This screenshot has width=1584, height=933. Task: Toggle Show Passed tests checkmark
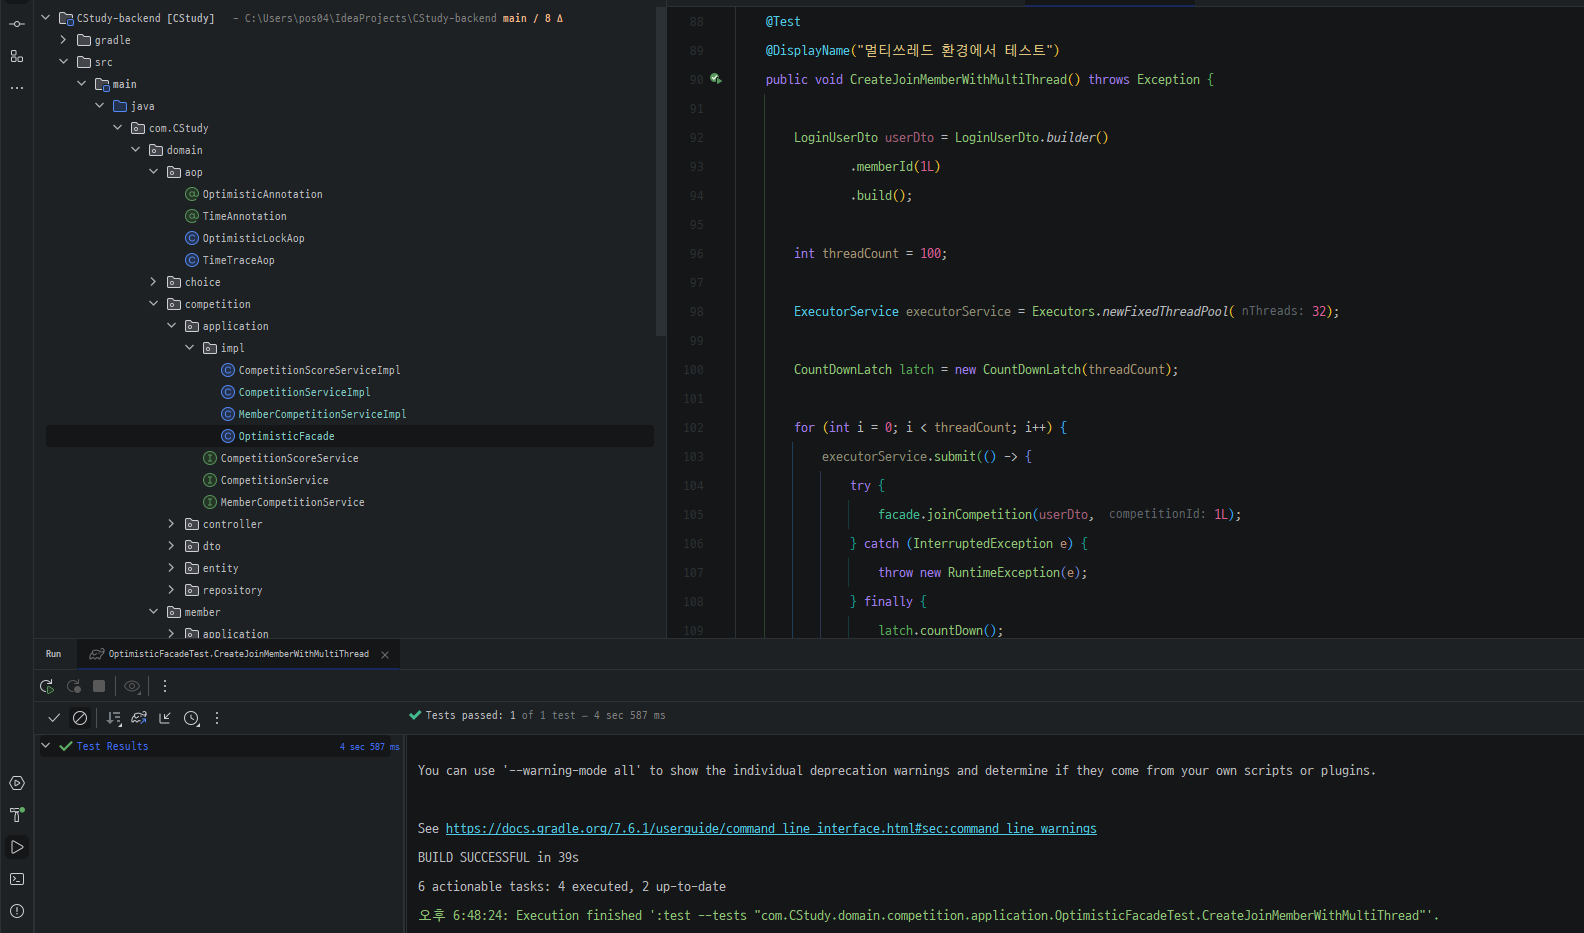point(54,718)
